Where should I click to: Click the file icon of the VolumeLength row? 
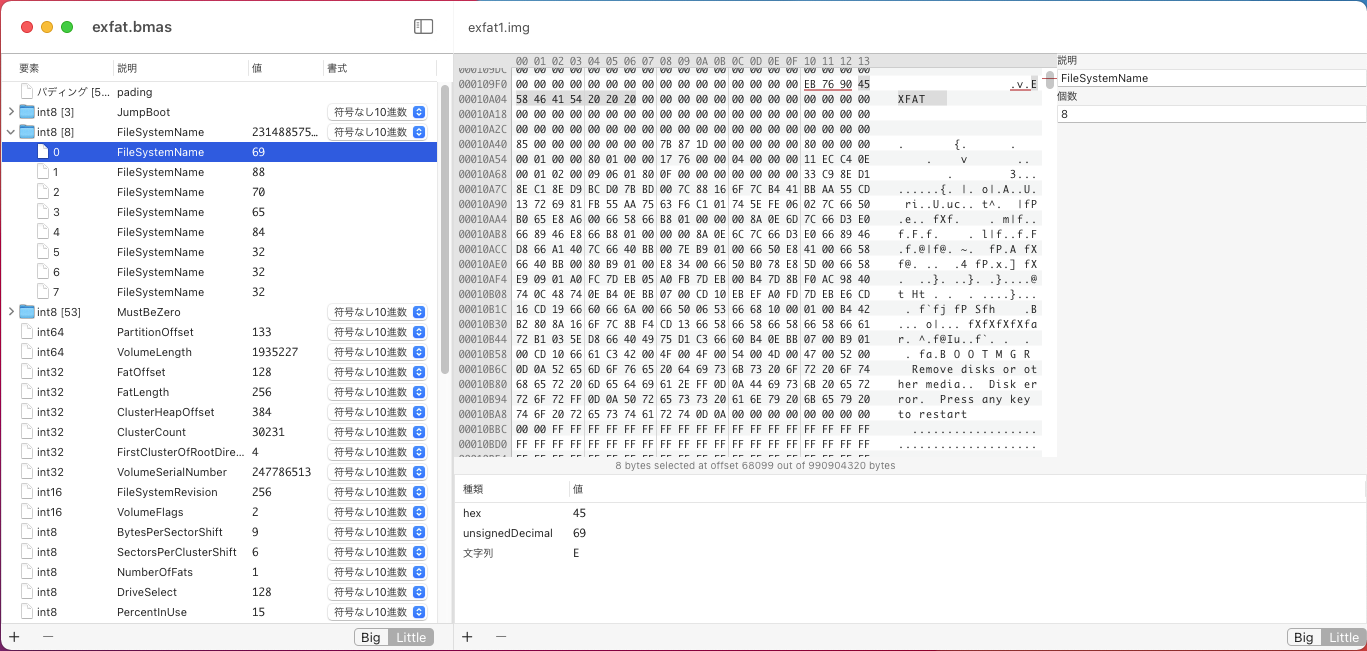click(27, 352)
